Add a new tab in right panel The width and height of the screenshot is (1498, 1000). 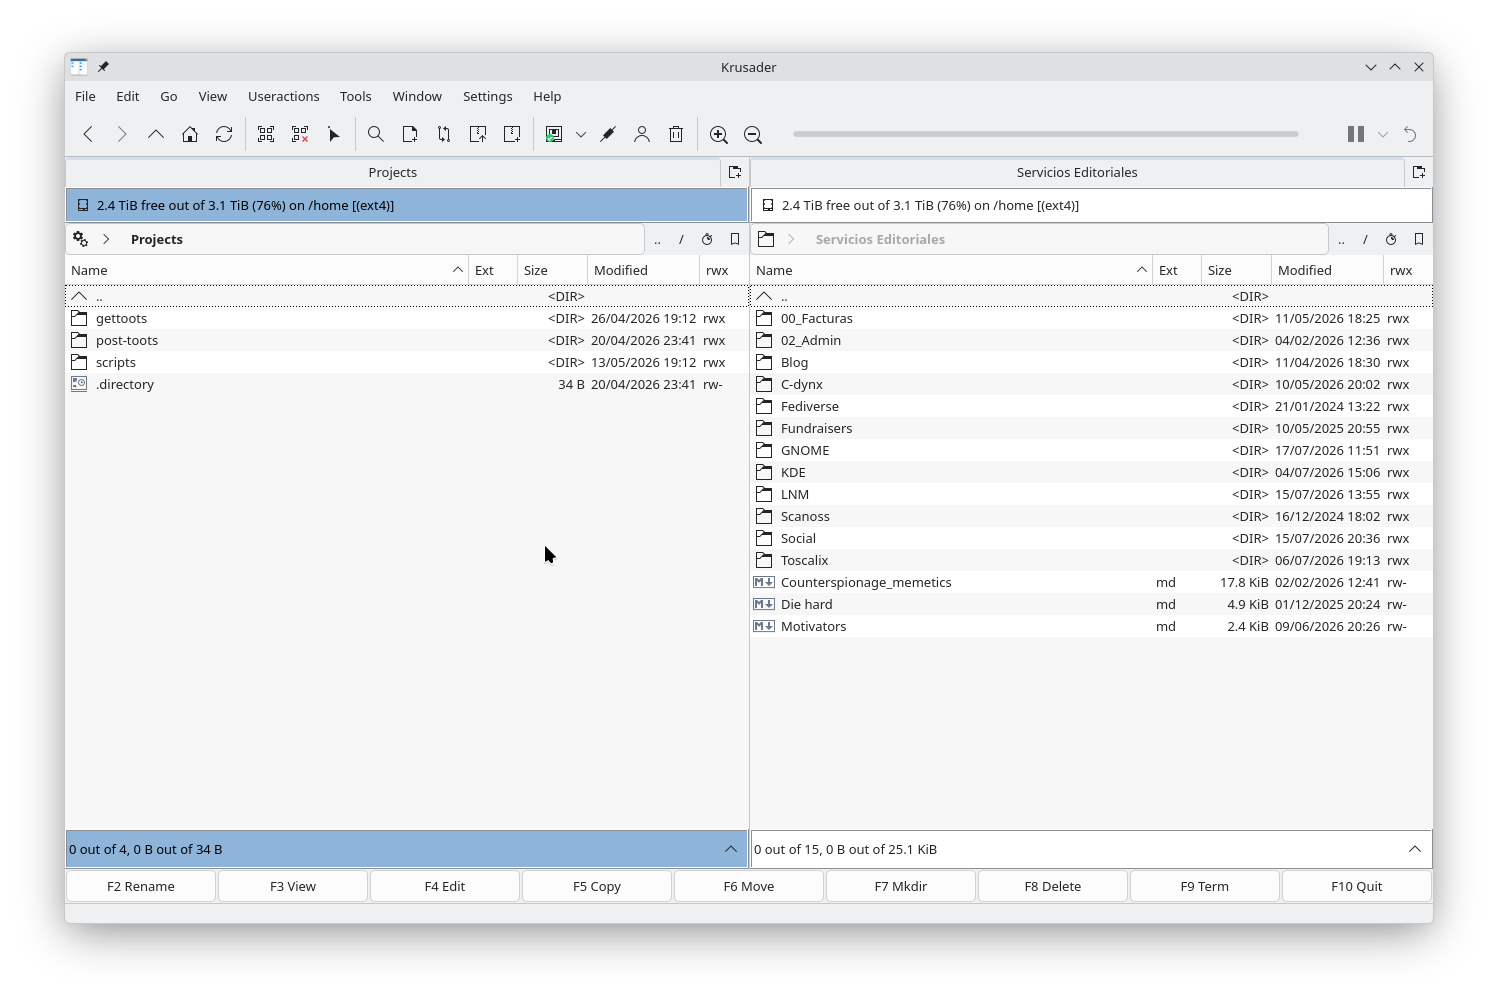coord(1419,172)
